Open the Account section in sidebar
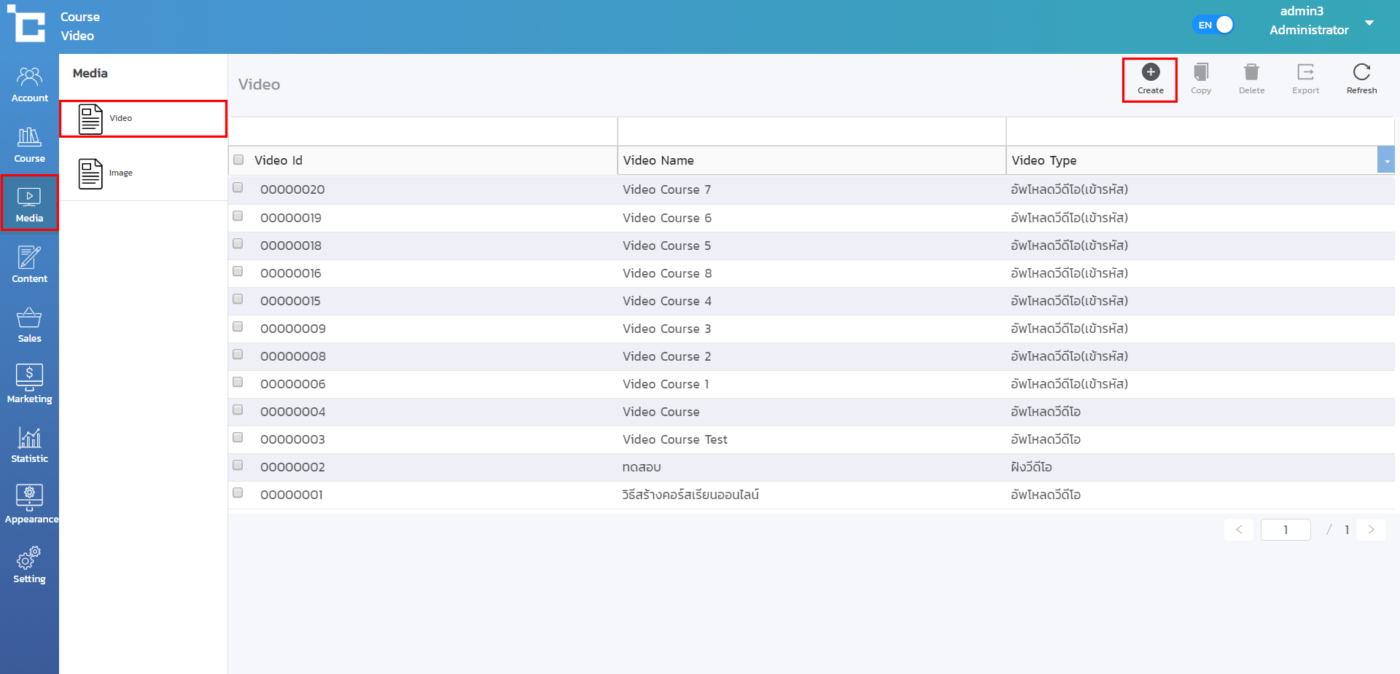The height and width of the screenshot is (674, 1400). tap(29, 84)
